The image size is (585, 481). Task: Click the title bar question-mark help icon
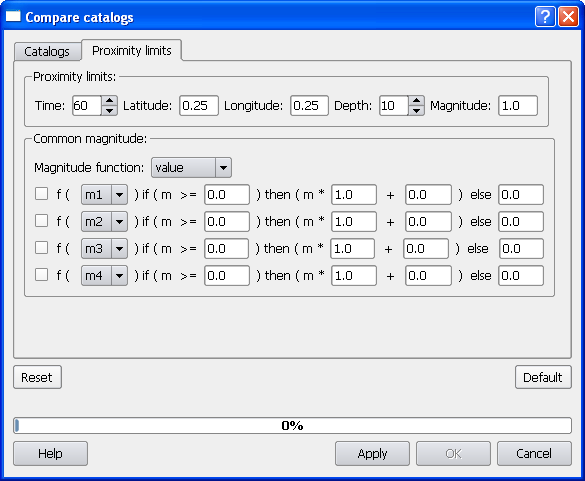[x=545, y=17]
